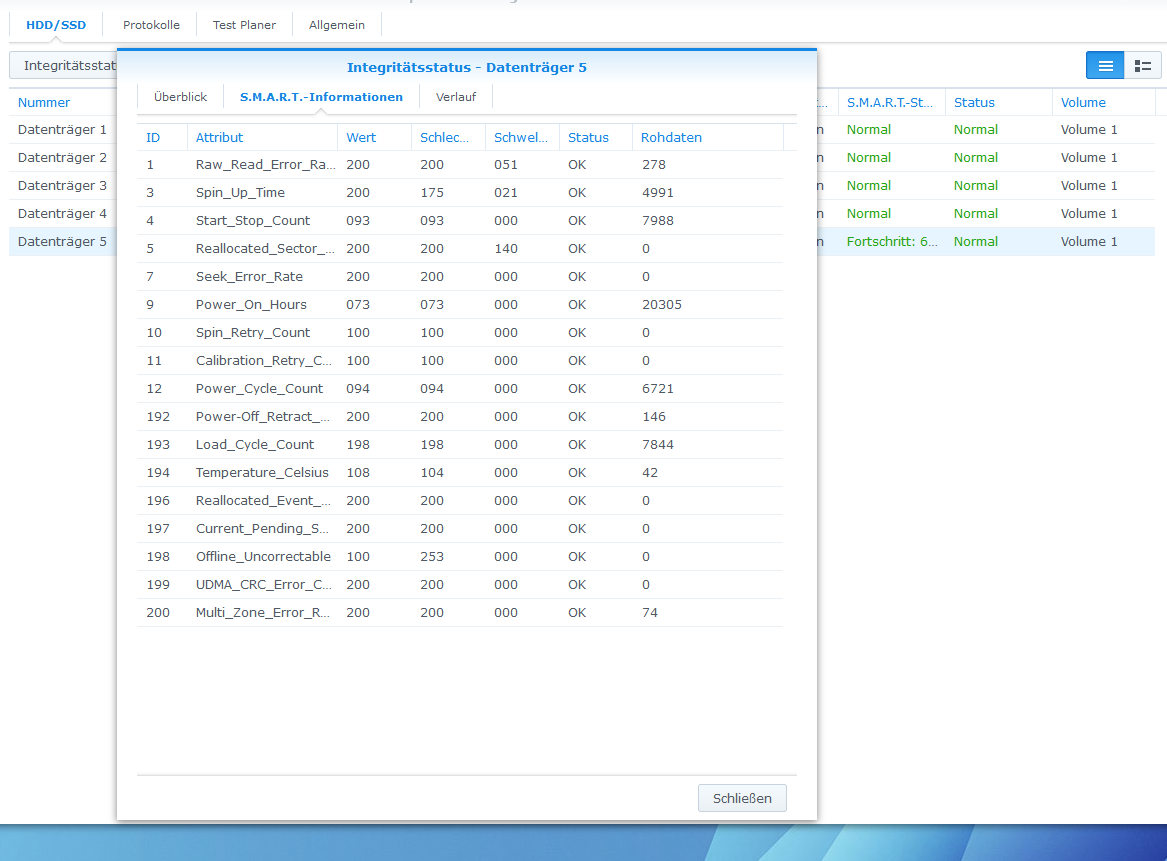Click raw value 20305 for Power_On_Hours
The image size is (1167, 861).
click(x=662, y=304)
